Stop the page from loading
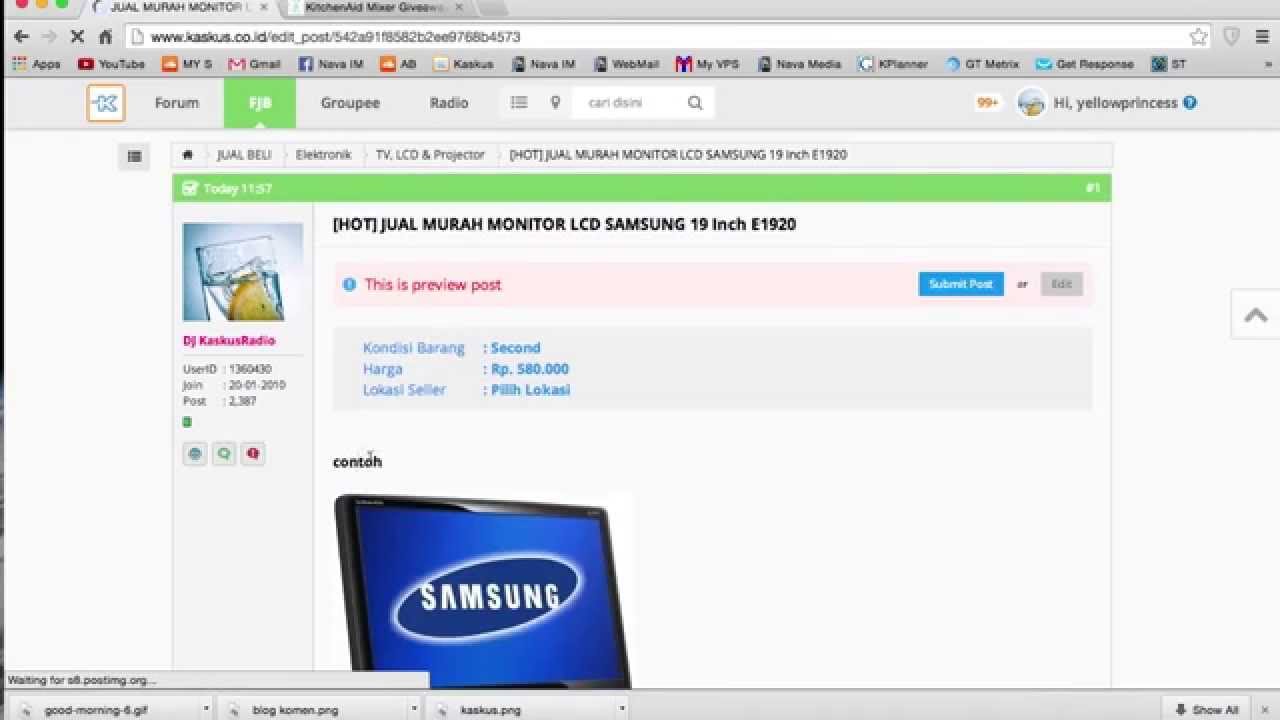The height and width of the screenshot is (720, 1280). [x=78, y=37]
